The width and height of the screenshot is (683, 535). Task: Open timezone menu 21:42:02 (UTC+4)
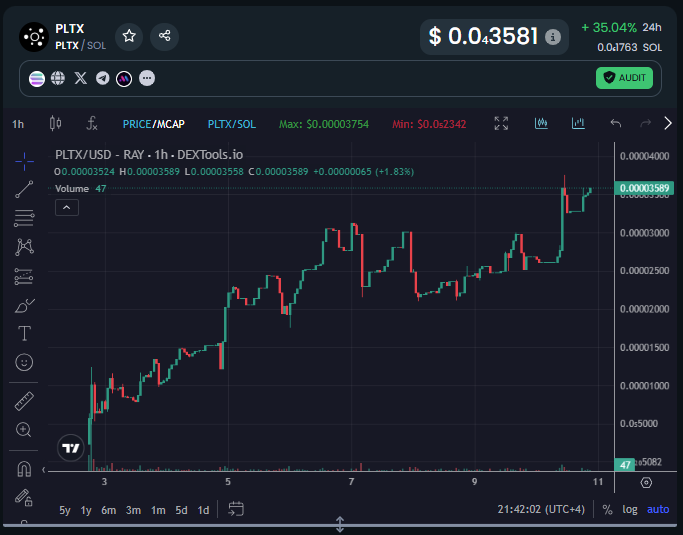(x=541, y=509)
